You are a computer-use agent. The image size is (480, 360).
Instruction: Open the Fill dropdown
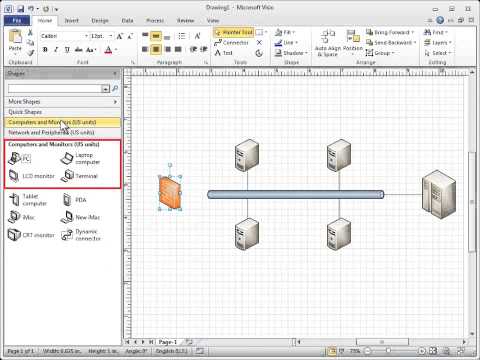[285, 32]
